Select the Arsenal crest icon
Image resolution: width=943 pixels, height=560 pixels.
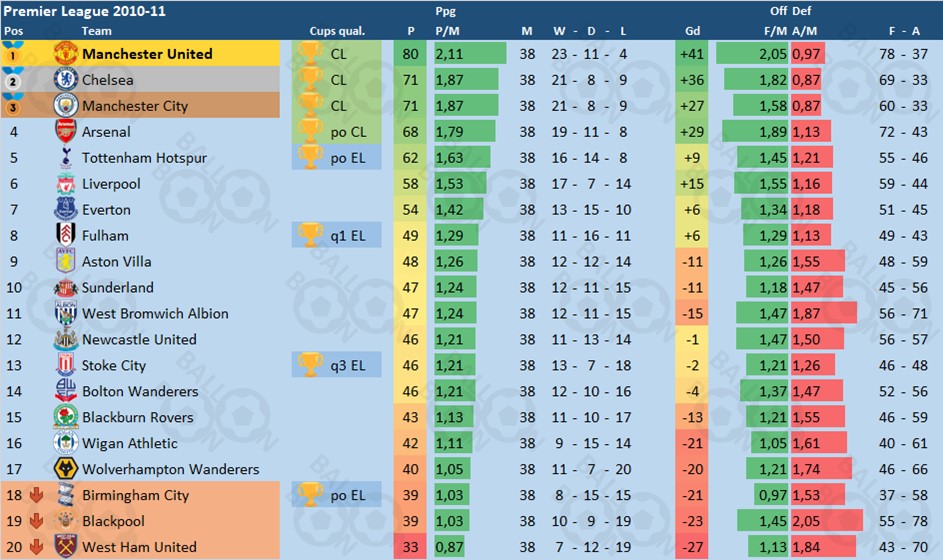[x=66, y=131]
